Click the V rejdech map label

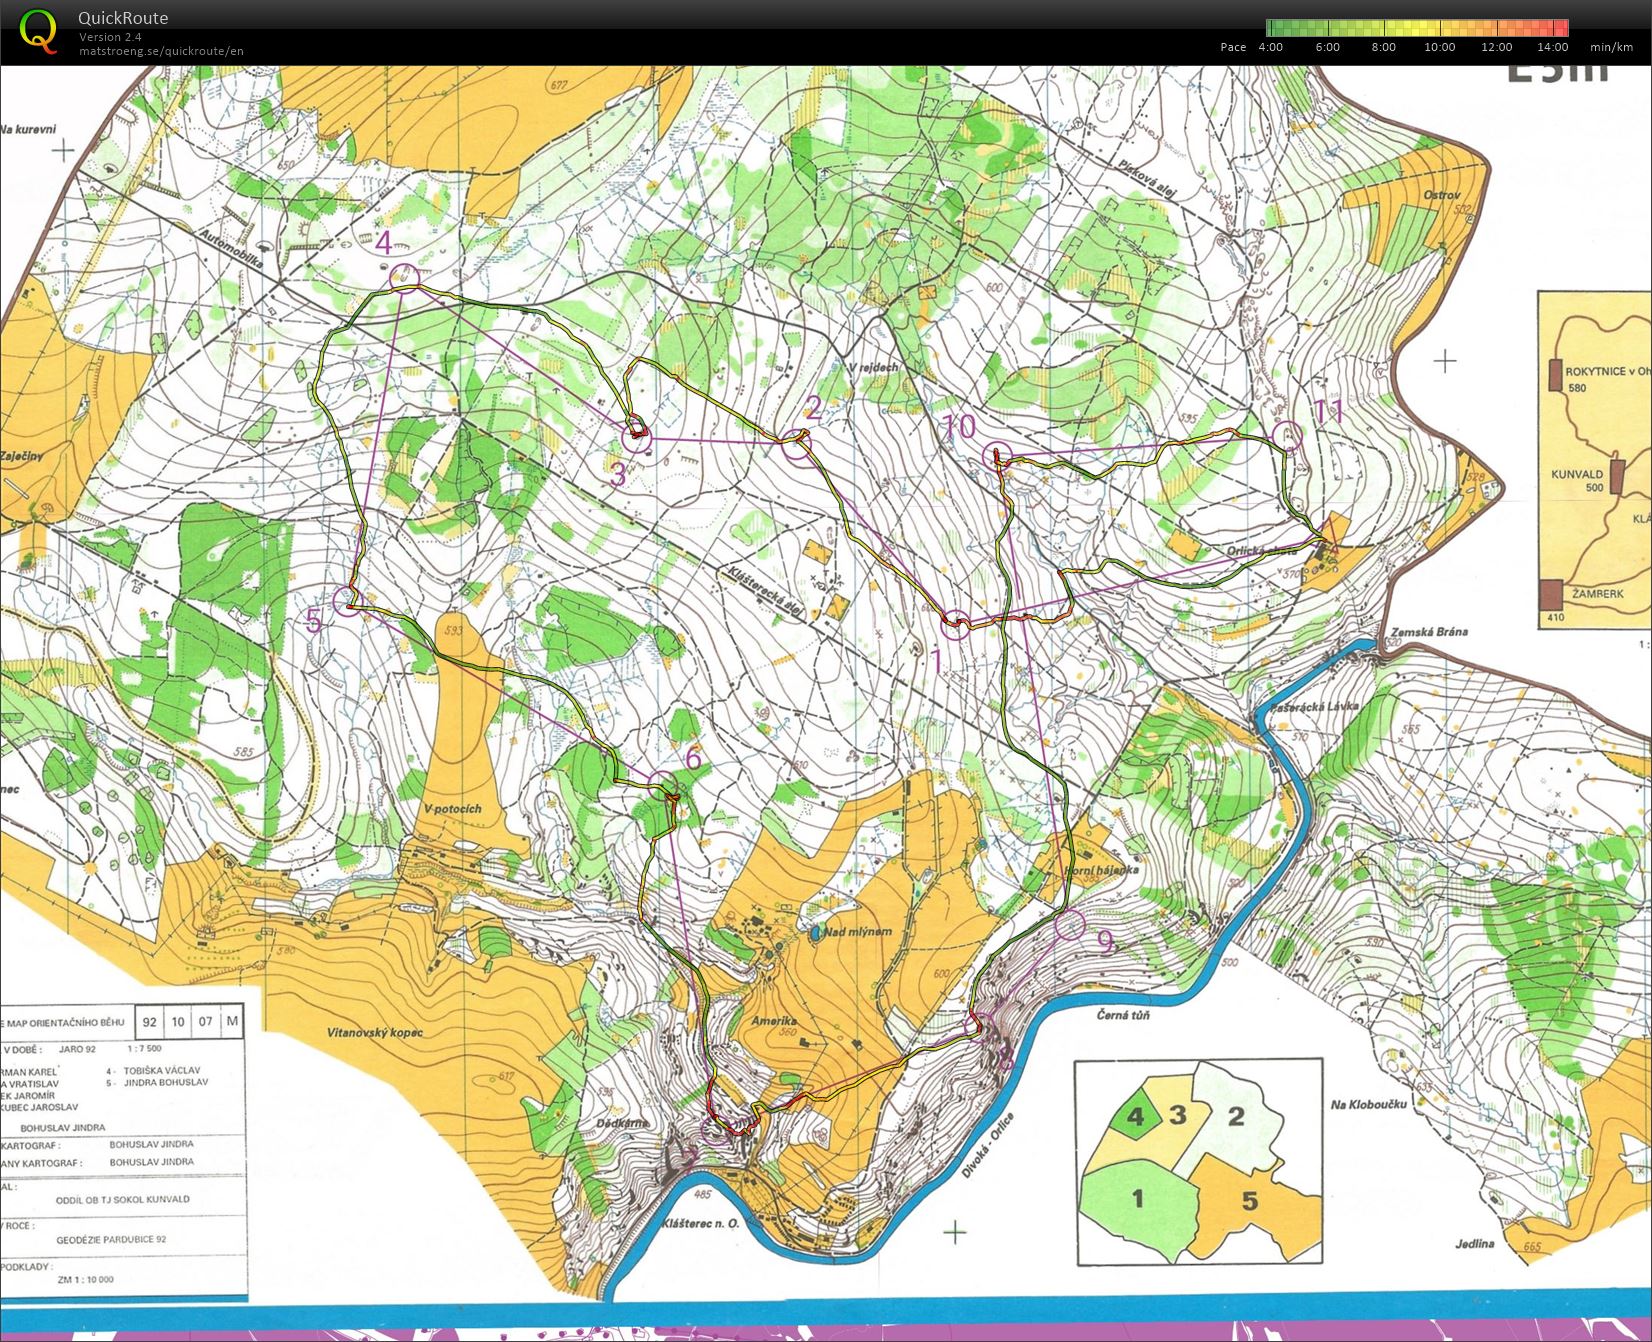[874, 368]
